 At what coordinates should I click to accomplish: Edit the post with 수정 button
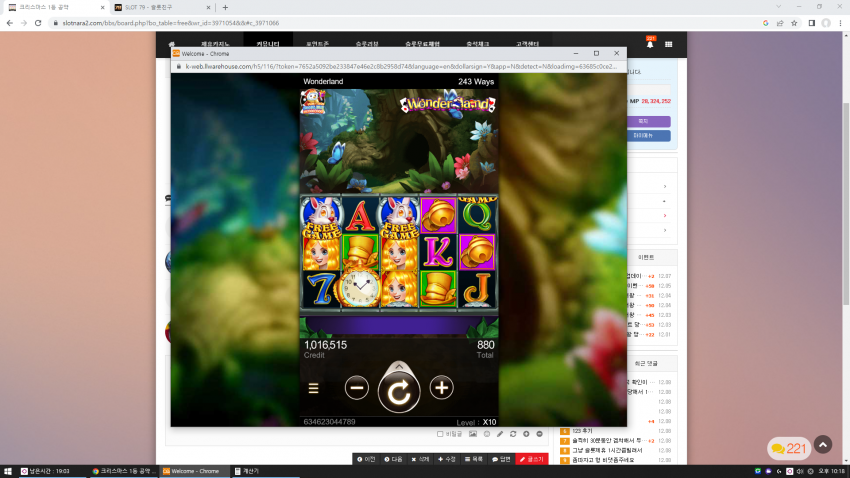pyautogui.click(x=447, y=459)
